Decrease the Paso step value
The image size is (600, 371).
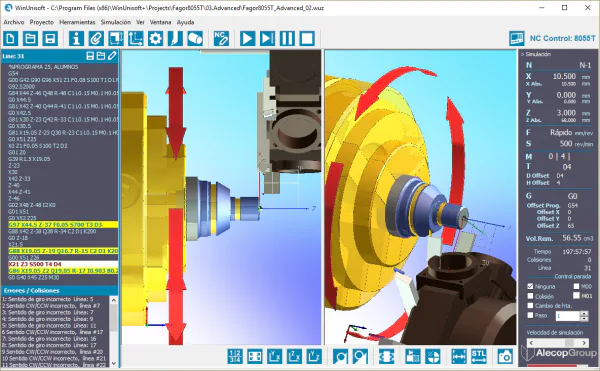[x=584, y=319]
